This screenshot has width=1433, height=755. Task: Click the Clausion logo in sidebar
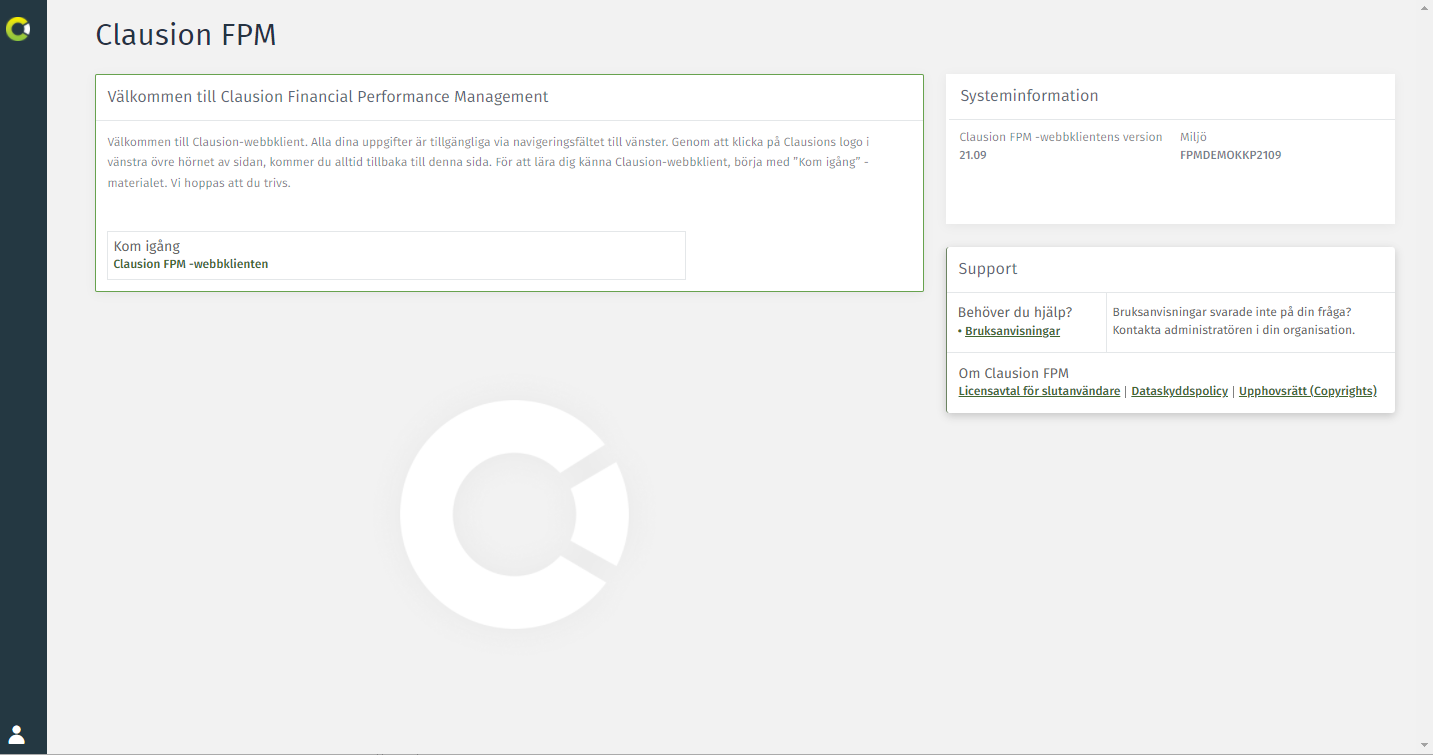pos(18,29)
